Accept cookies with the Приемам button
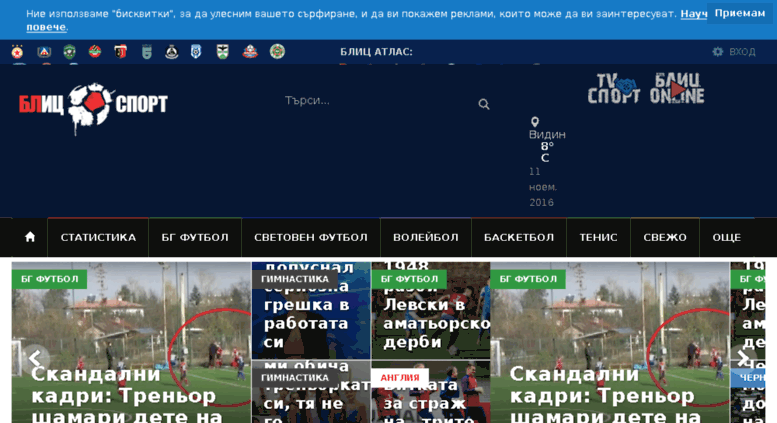 [739, 13]
